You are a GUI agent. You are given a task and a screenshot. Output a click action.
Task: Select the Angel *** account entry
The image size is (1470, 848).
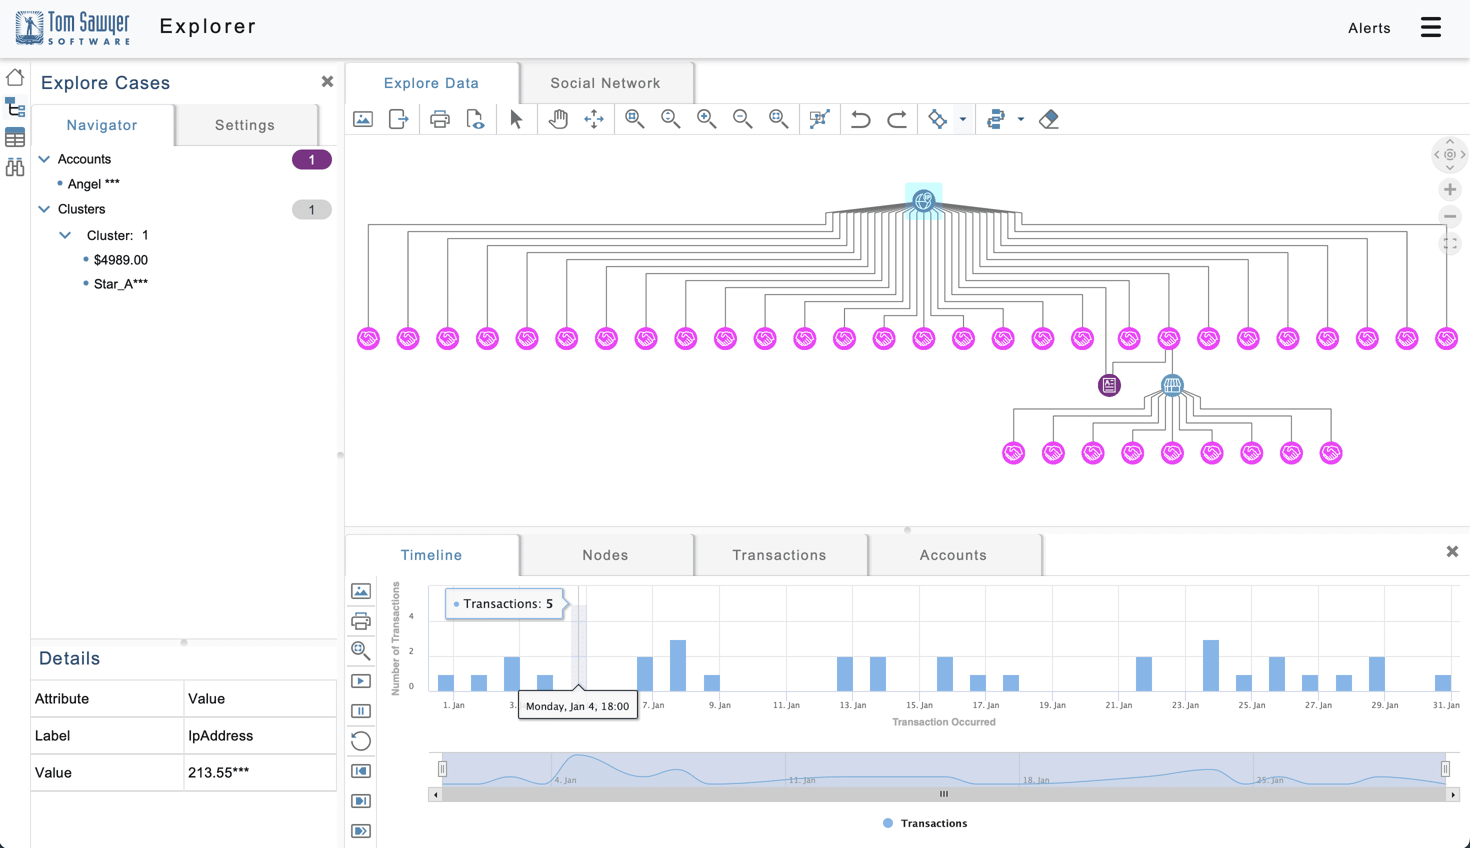point(92,183)
